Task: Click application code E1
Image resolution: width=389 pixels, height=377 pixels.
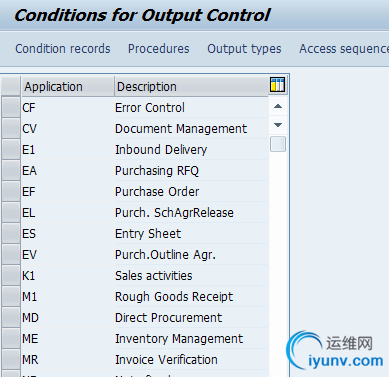Action: click(x=29, y=150)
